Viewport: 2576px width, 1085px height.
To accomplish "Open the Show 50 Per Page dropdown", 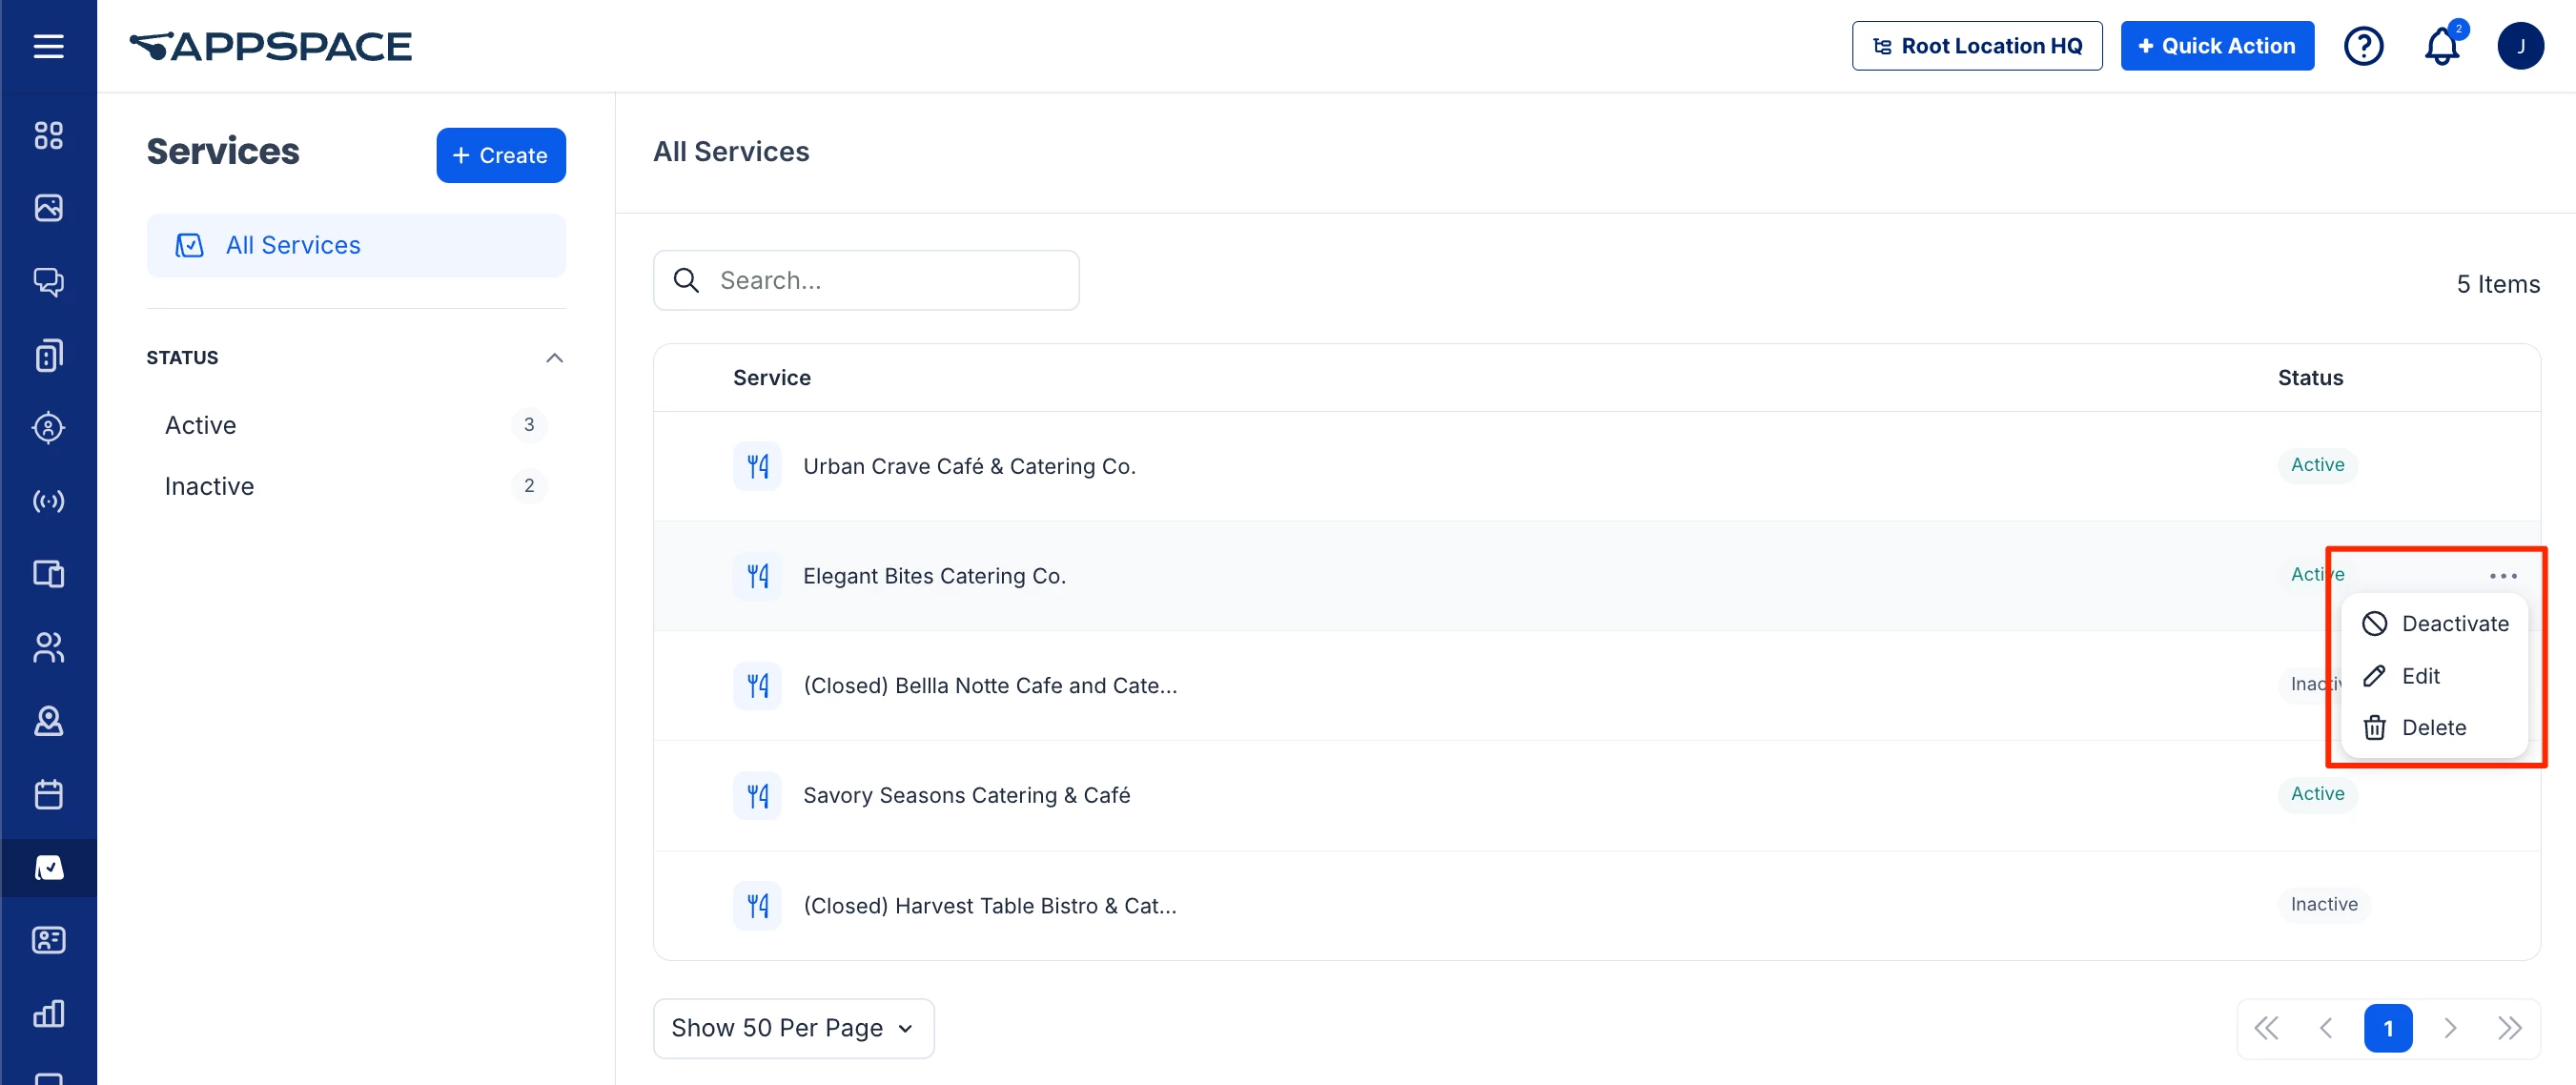I will click(x=793, y=1028).
